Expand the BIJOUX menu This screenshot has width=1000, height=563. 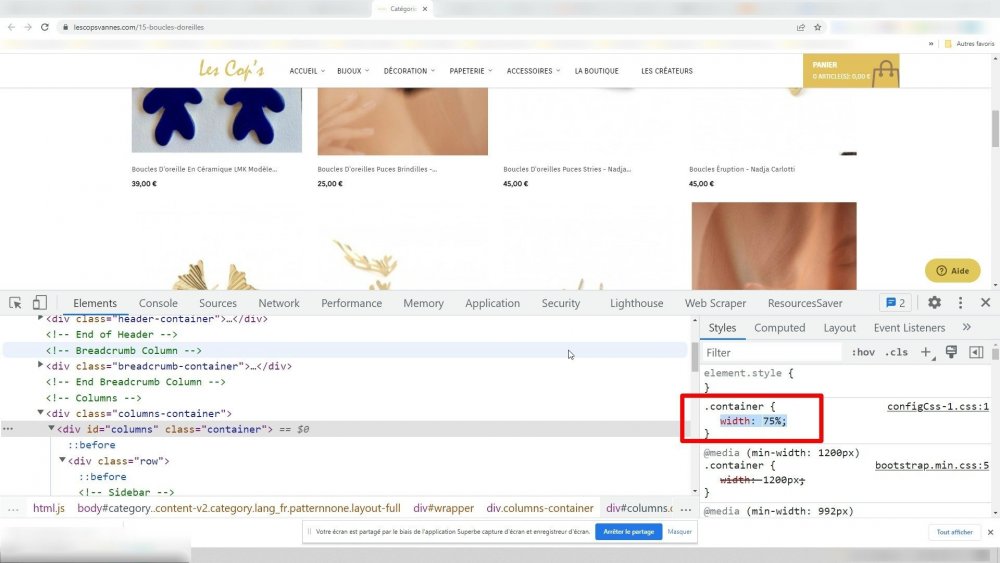[353, 71]
